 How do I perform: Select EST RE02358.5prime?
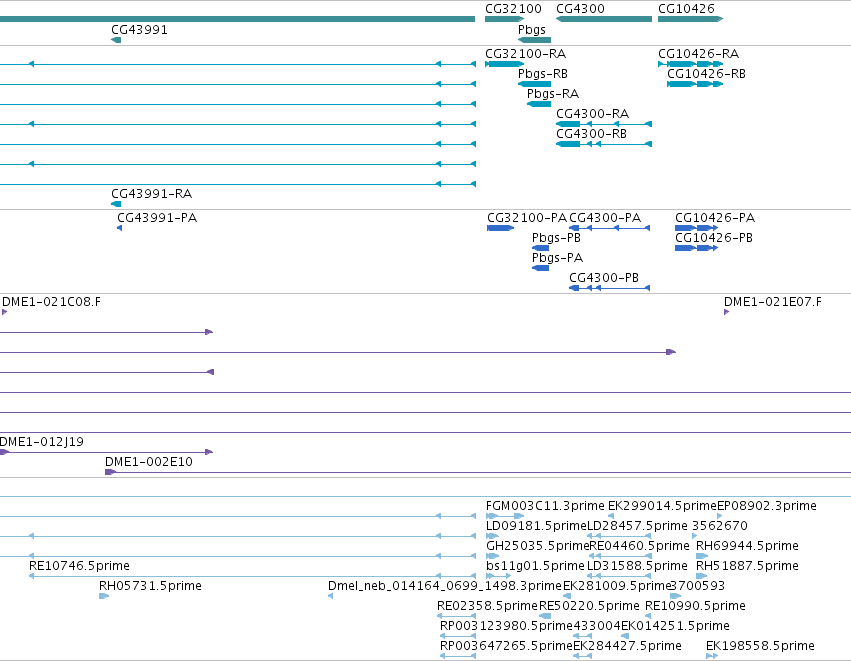(456, 616)
